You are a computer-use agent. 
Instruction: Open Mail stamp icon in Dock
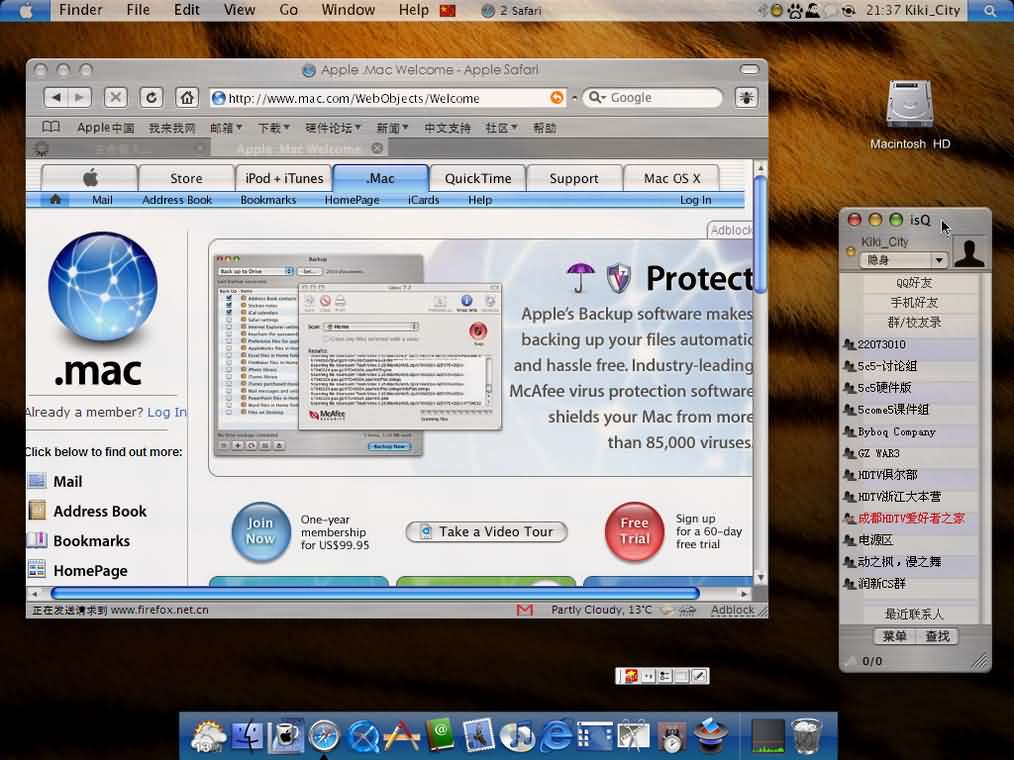479,735
